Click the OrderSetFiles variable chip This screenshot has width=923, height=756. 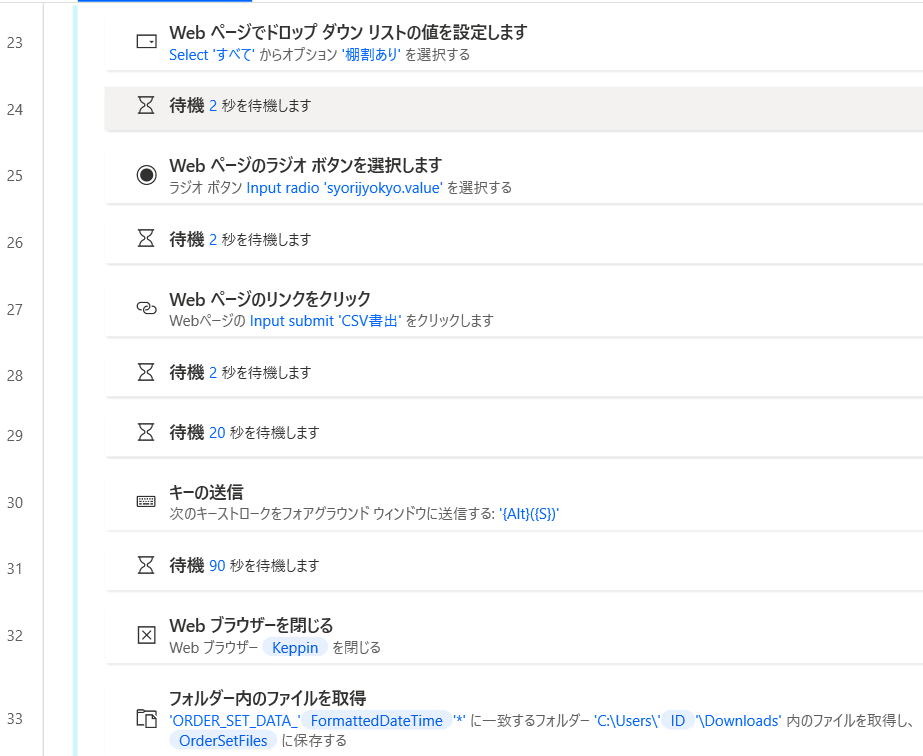tap(223, 741)
